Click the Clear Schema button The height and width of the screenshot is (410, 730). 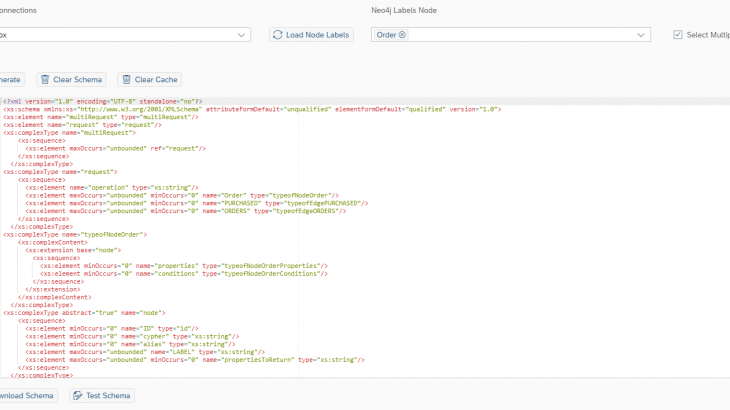(x=71, y=80)
